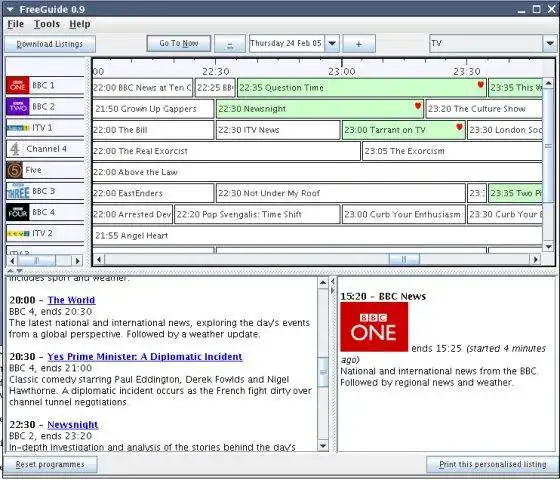The width and height of the screenshot is (560, 480).
Task: Click the BBC Two channel logo icon
Action: coord(18,106)
